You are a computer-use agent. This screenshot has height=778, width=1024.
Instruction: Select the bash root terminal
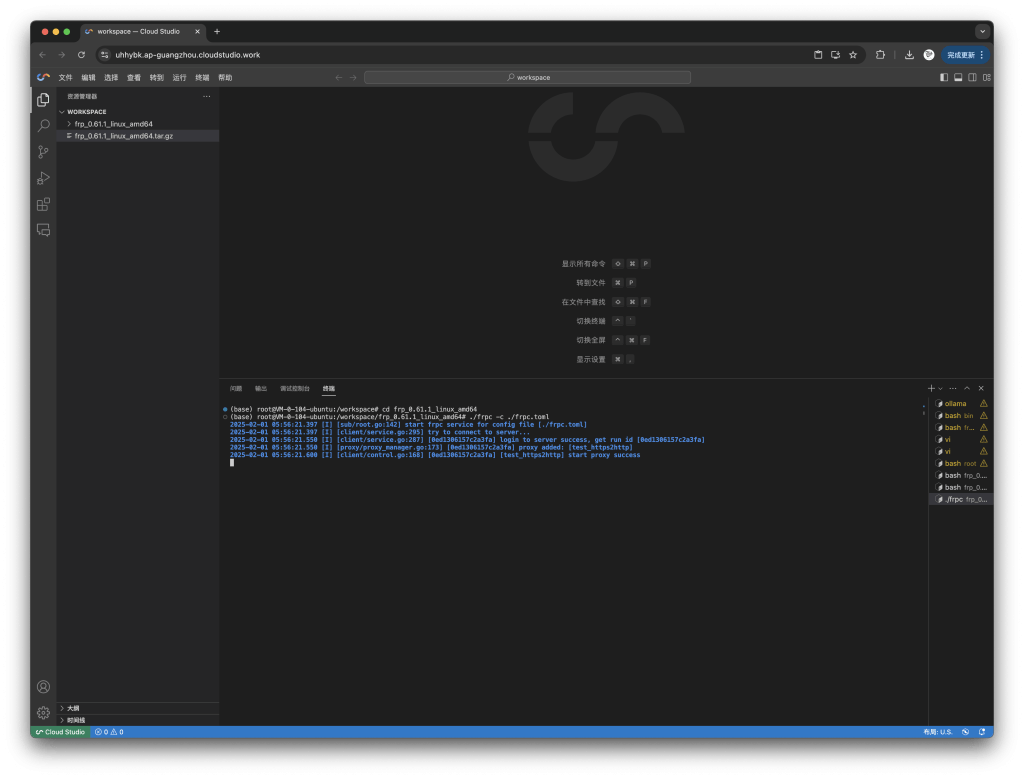point(961,463)
